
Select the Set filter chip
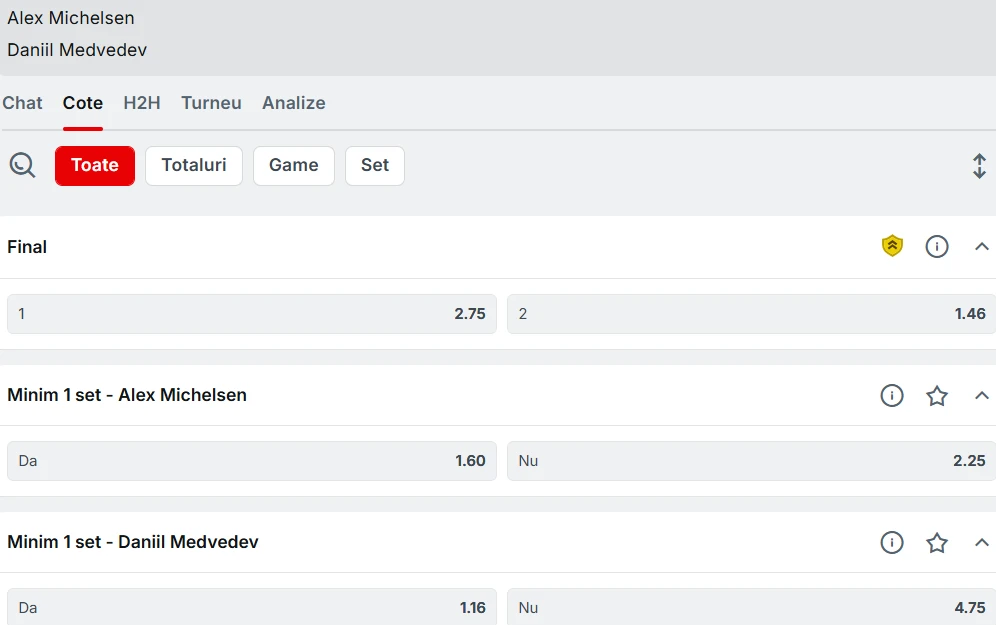tap(375, 166)
